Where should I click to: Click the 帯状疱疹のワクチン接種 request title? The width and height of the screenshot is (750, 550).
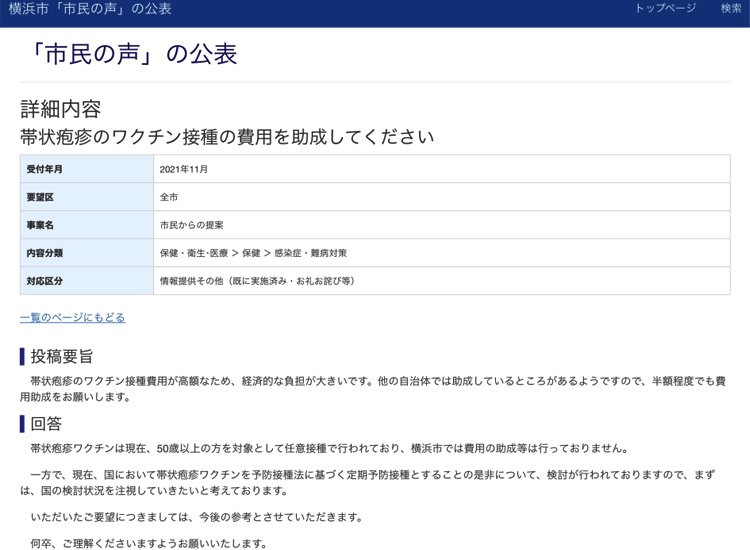click(227, 137)
